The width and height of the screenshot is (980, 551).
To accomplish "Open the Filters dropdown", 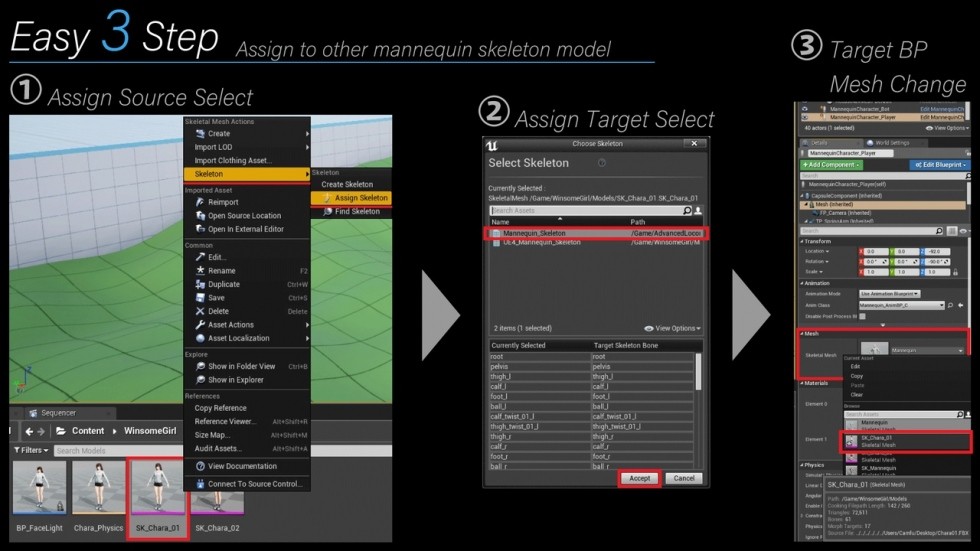I will [x=31, y=450].
